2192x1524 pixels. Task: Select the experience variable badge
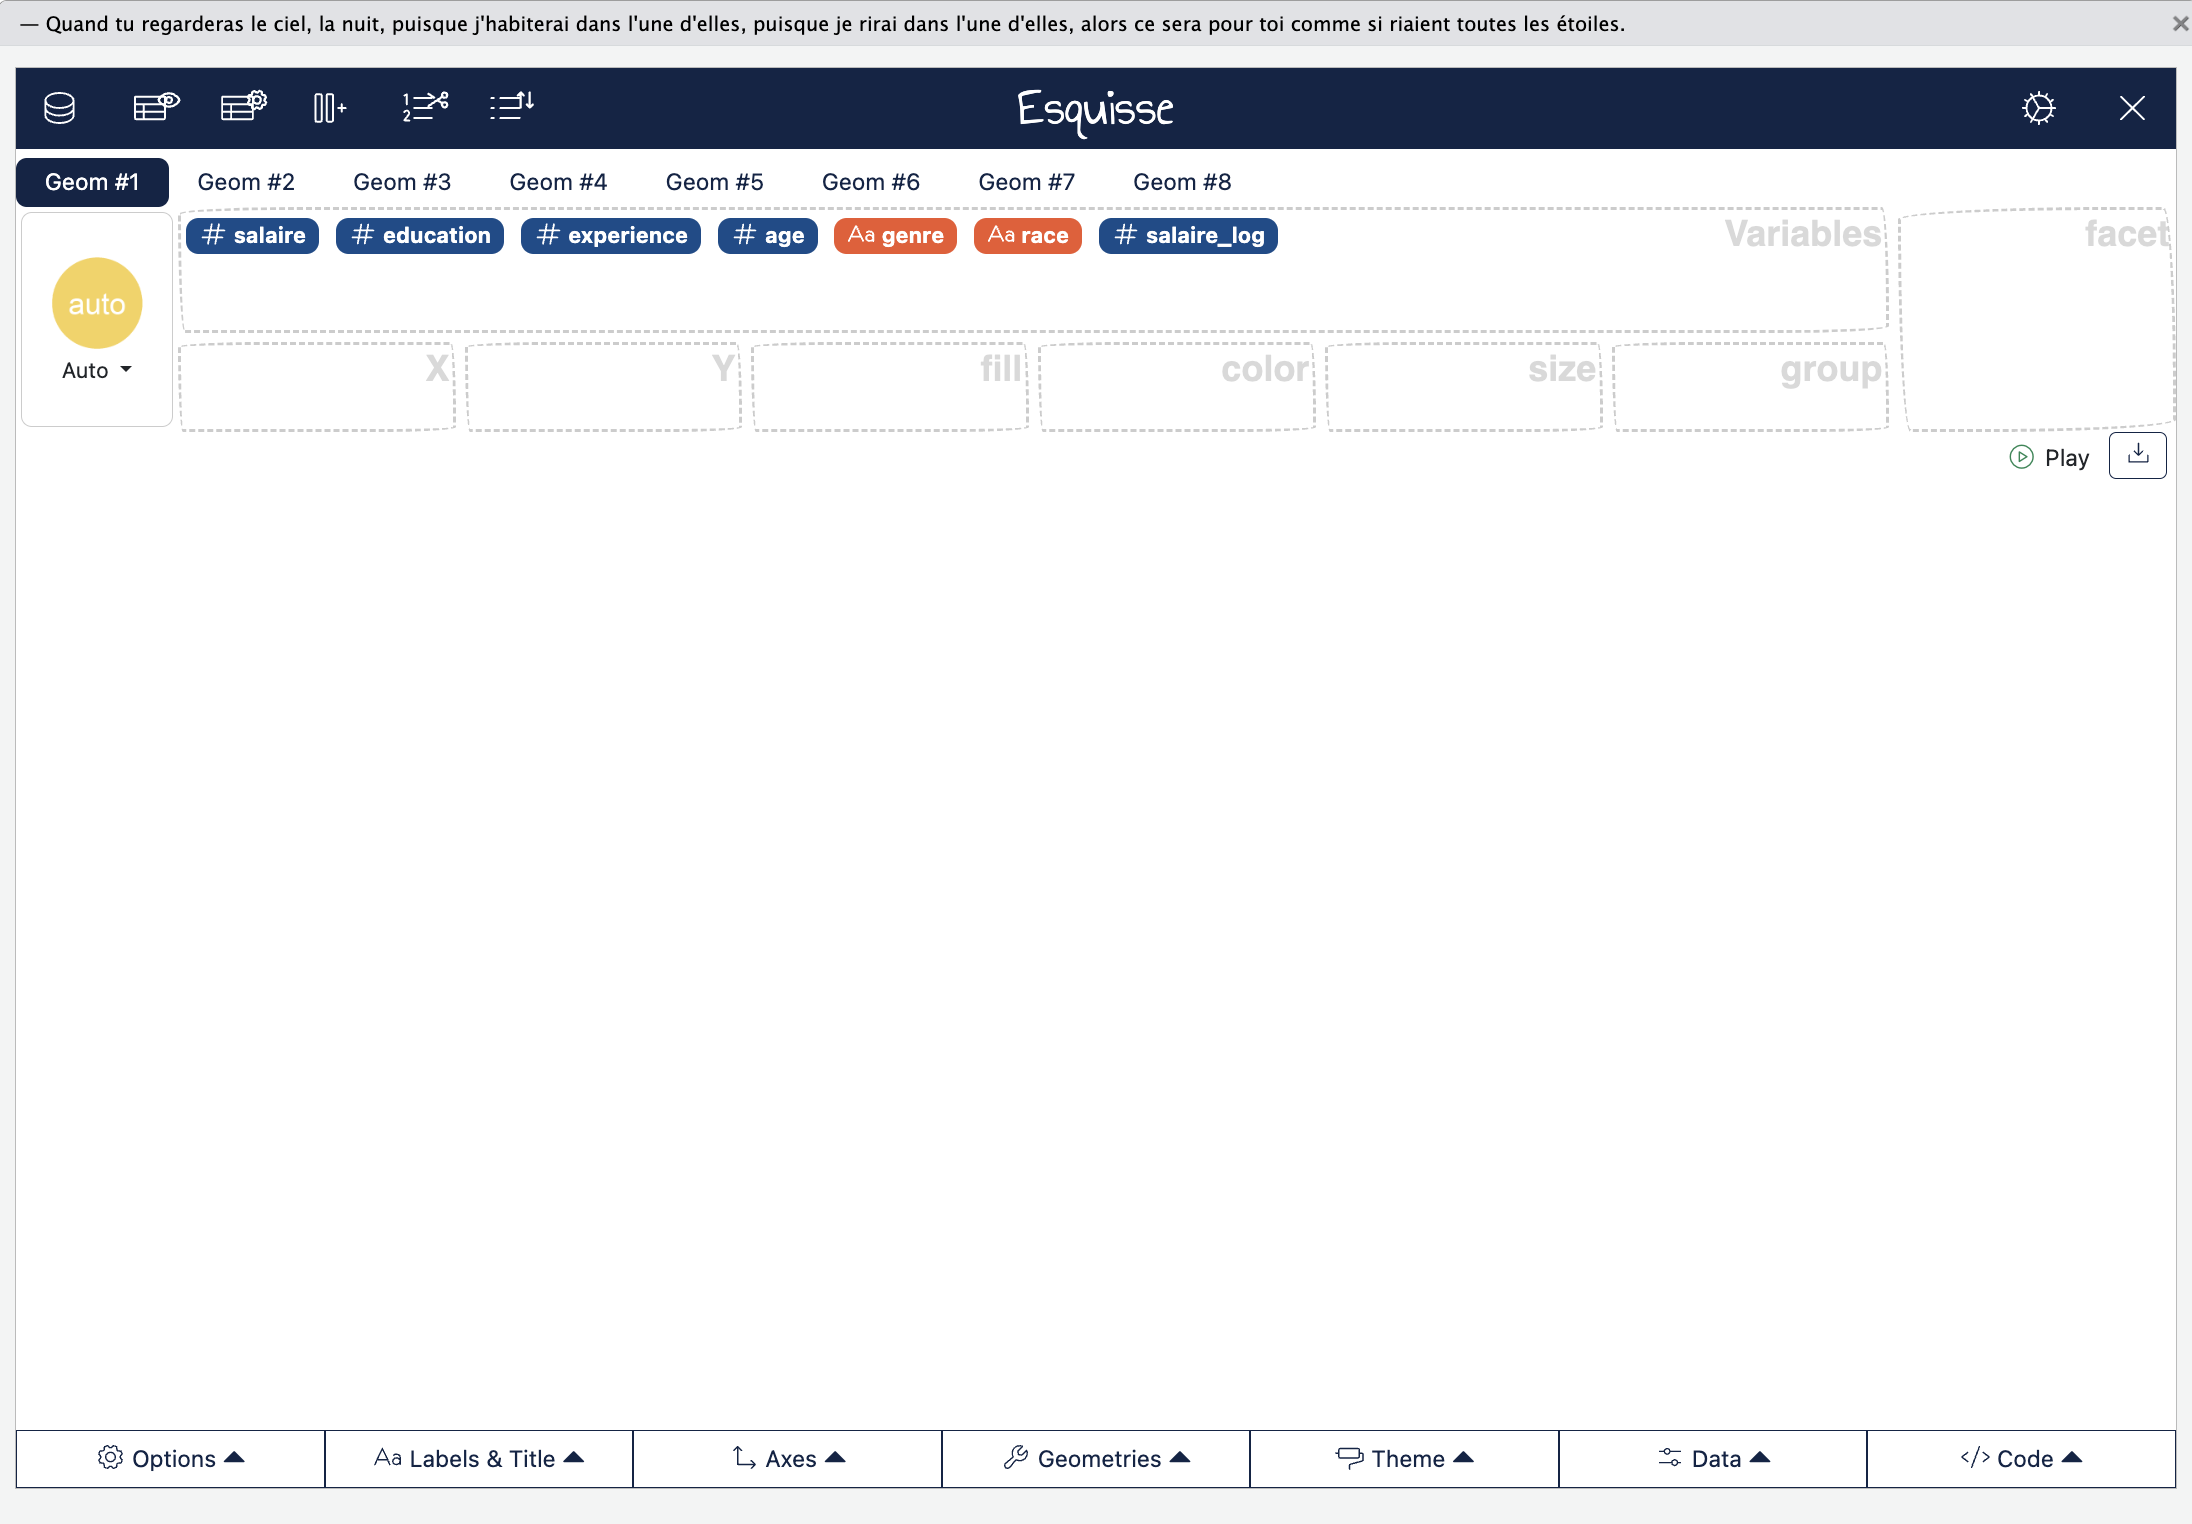click(x=611, y=236)
